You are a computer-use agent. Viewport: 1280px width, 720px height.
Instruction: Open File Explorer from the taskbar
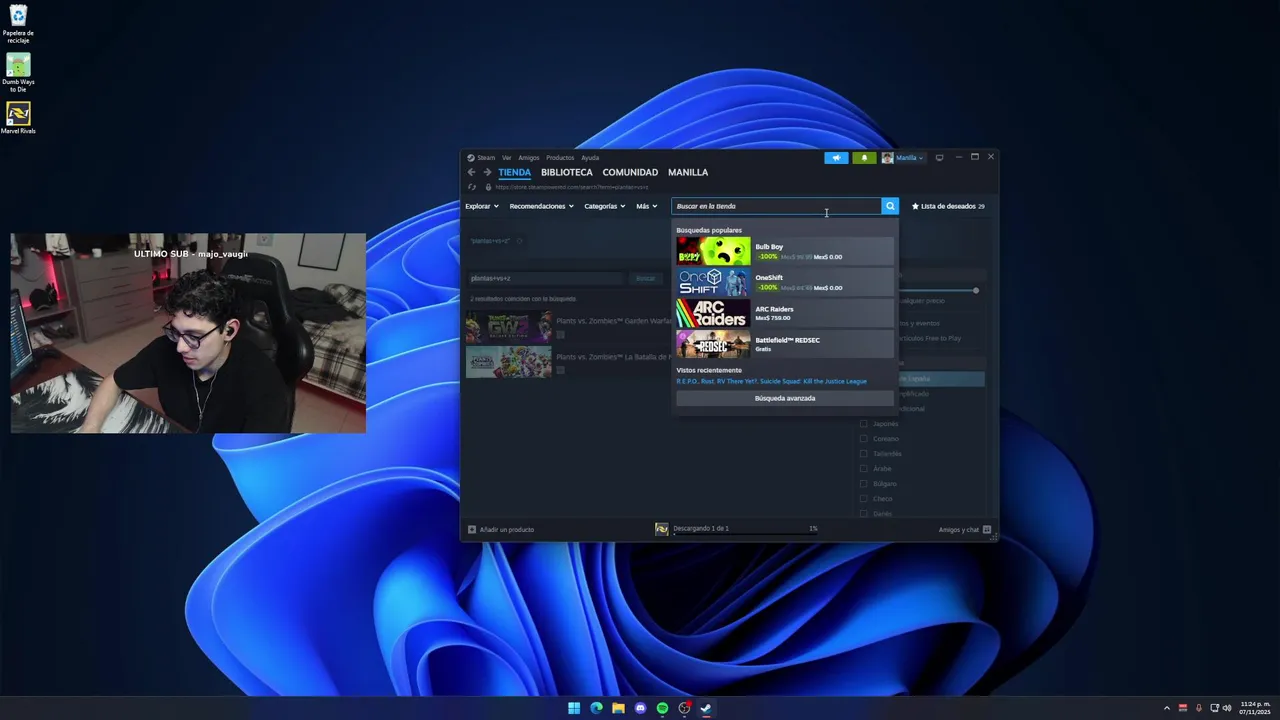618,708
